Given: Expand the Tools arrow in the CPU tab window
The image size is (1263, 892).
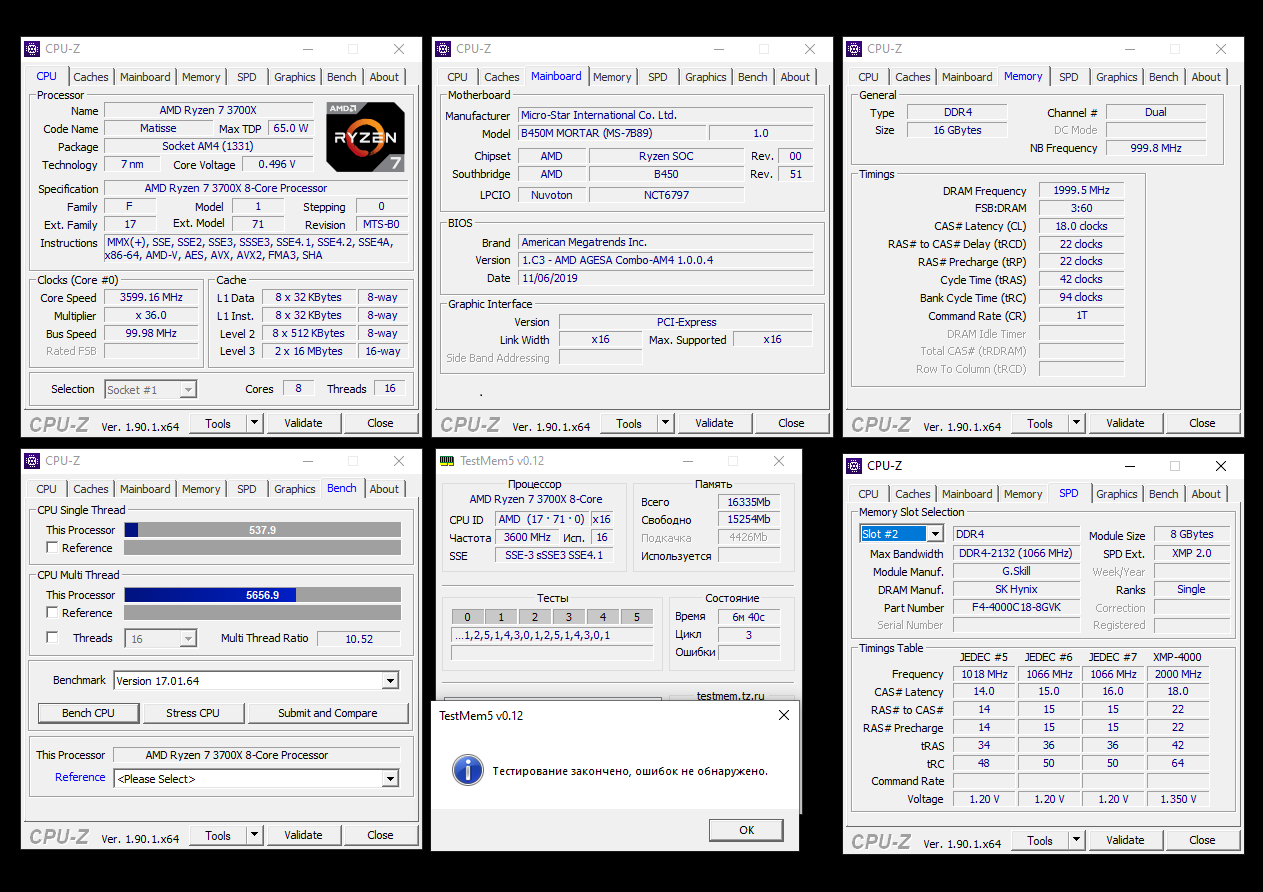Looking at the screenshot, I should pyautogui.click(x=255, y=423).
